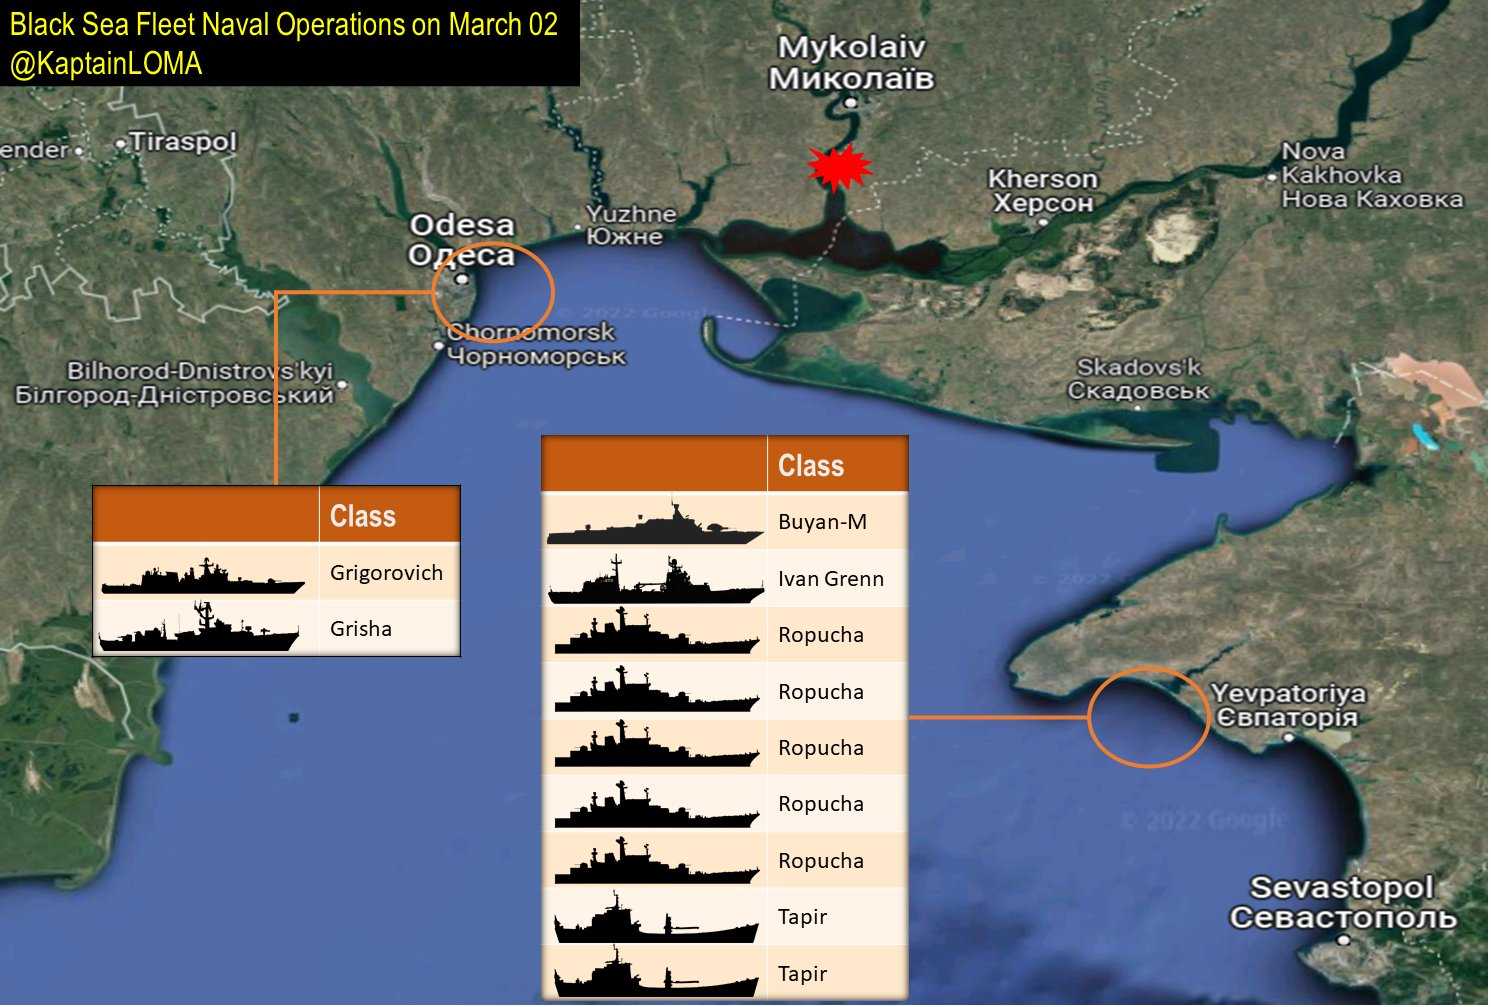Click the 'Чорноморськ' Cyrillic label

(x=536, y=356)
